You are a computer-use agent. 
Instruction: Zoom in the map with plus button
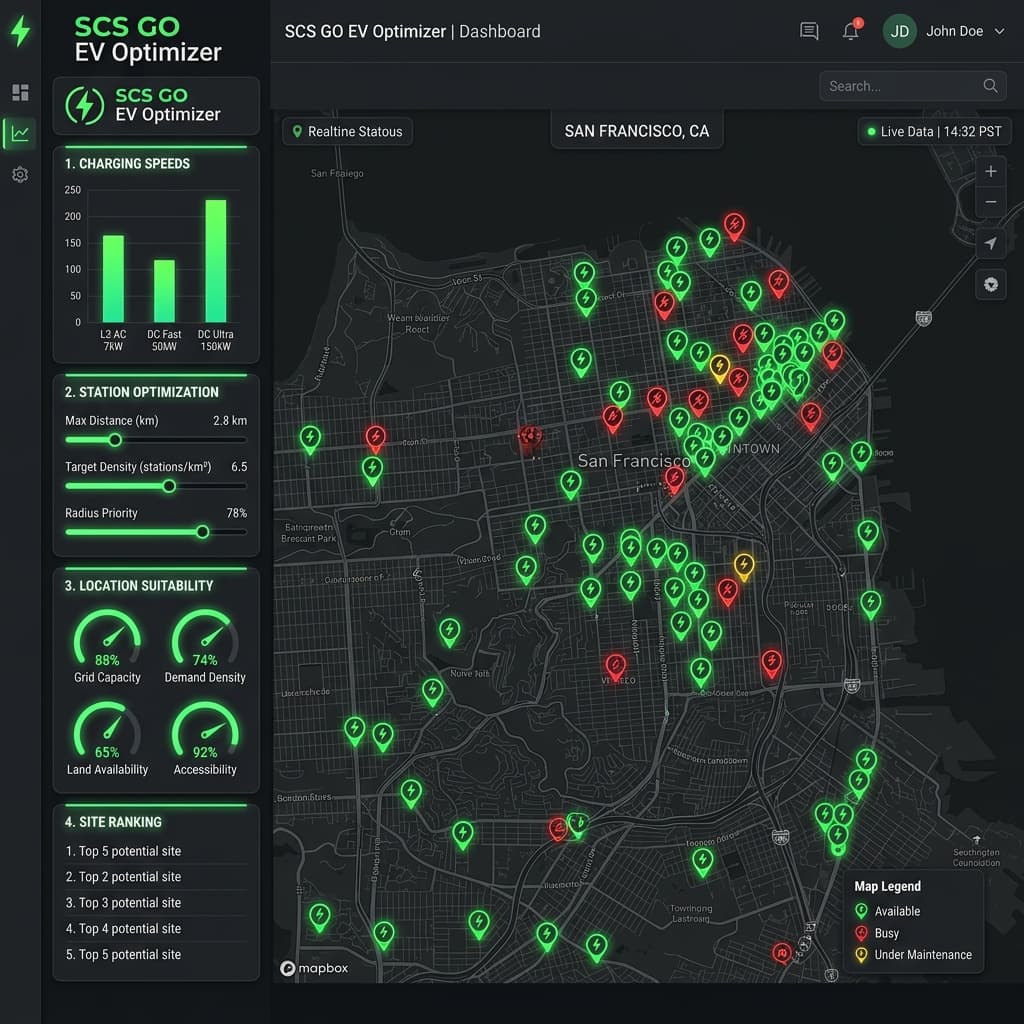pos(991,171)
